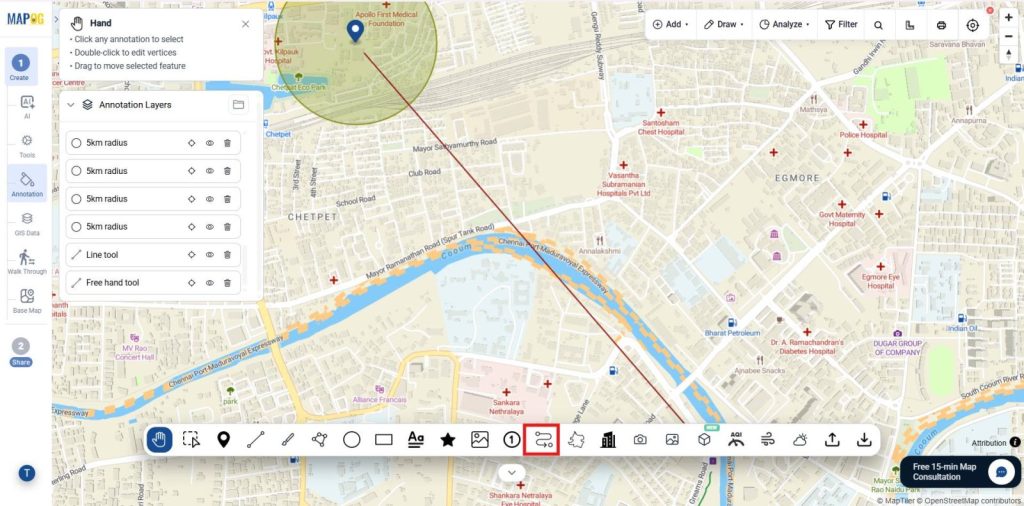Zoom out with the minus button
The height and width of the screenshot is (506, 1024).
pyautogui.click(x=1009, y=36)
